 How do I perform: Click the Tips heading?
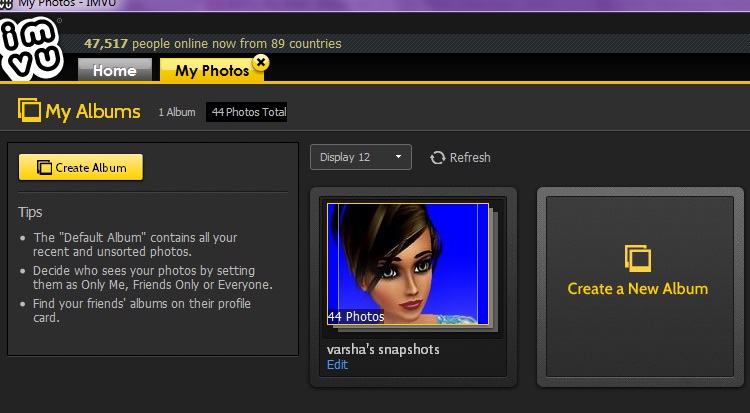pyautogui.click(x=30, y=212)
